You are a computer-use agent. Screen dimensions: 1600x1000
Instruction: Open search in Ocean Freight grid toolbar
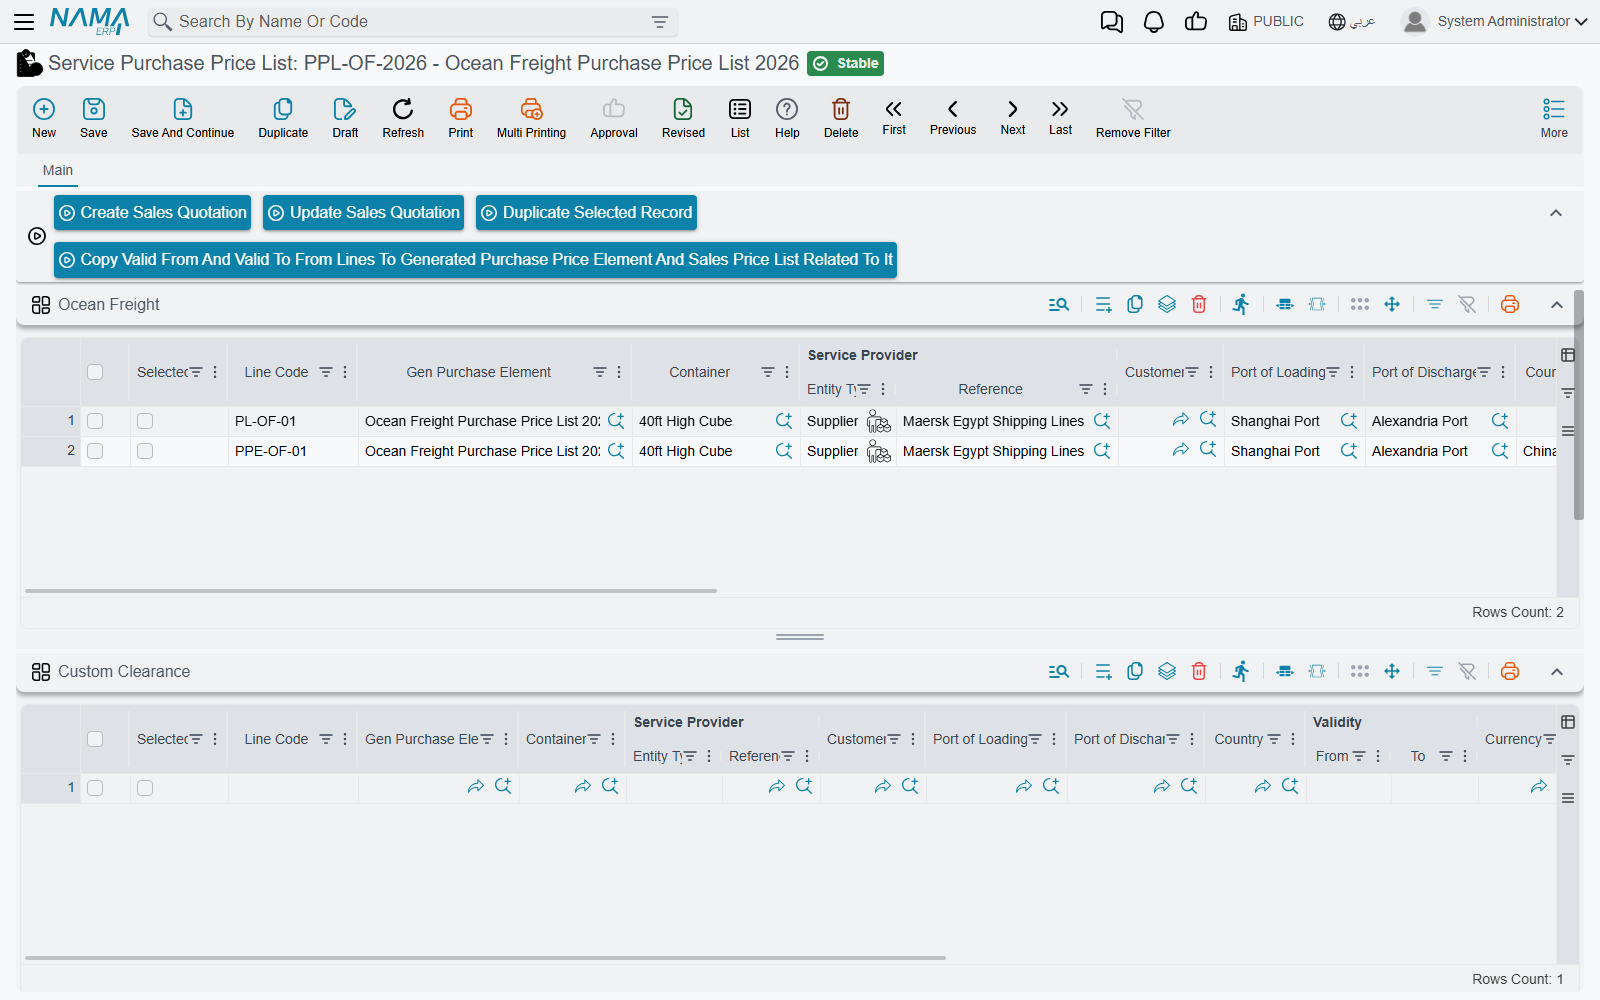coord(1059,304)
